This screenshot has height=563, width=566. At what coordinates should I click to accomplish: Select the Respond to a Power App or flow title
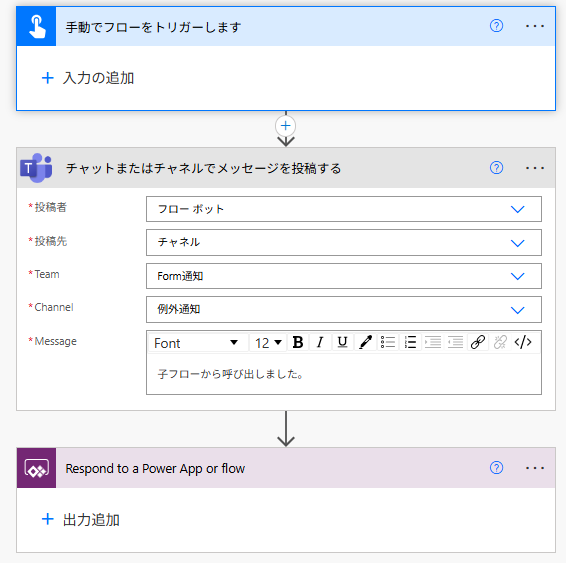[155, 468]
